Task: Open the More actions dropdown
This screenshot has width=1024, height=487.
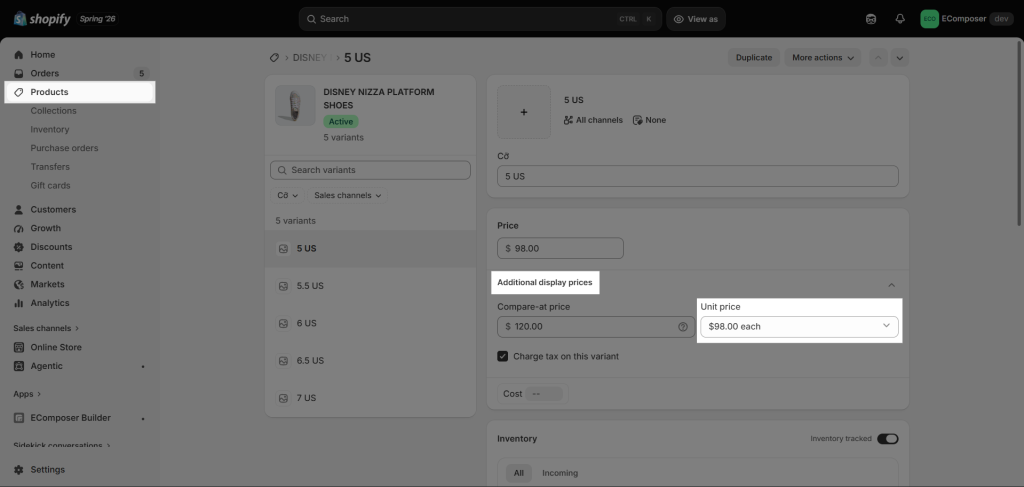Action: [x=822, y=57]
